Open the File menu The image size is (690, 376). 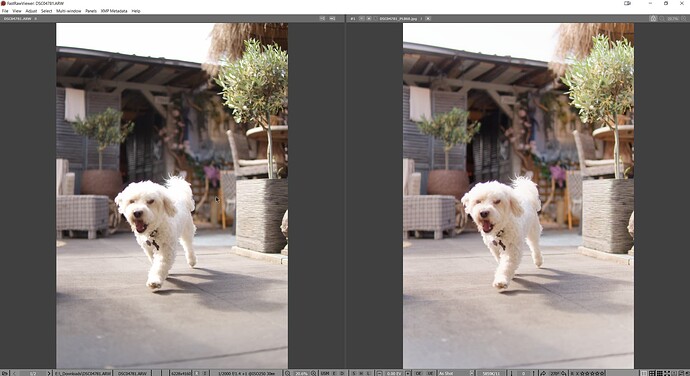coord(5,11)
